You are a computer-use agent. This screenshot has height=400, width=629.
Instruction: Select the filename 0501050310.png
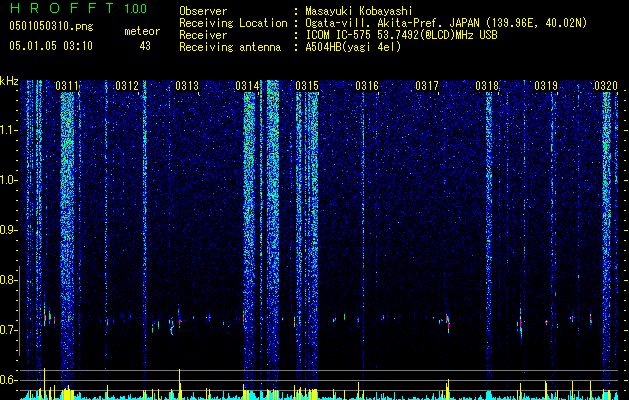pos(51,26)
